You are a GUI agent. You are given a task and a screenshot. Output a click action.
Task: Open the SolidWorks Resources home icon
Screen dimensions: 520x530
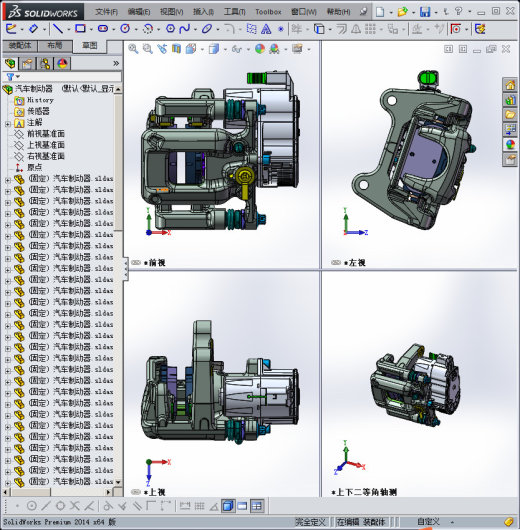pyautogui.click(x=510, y=85)
